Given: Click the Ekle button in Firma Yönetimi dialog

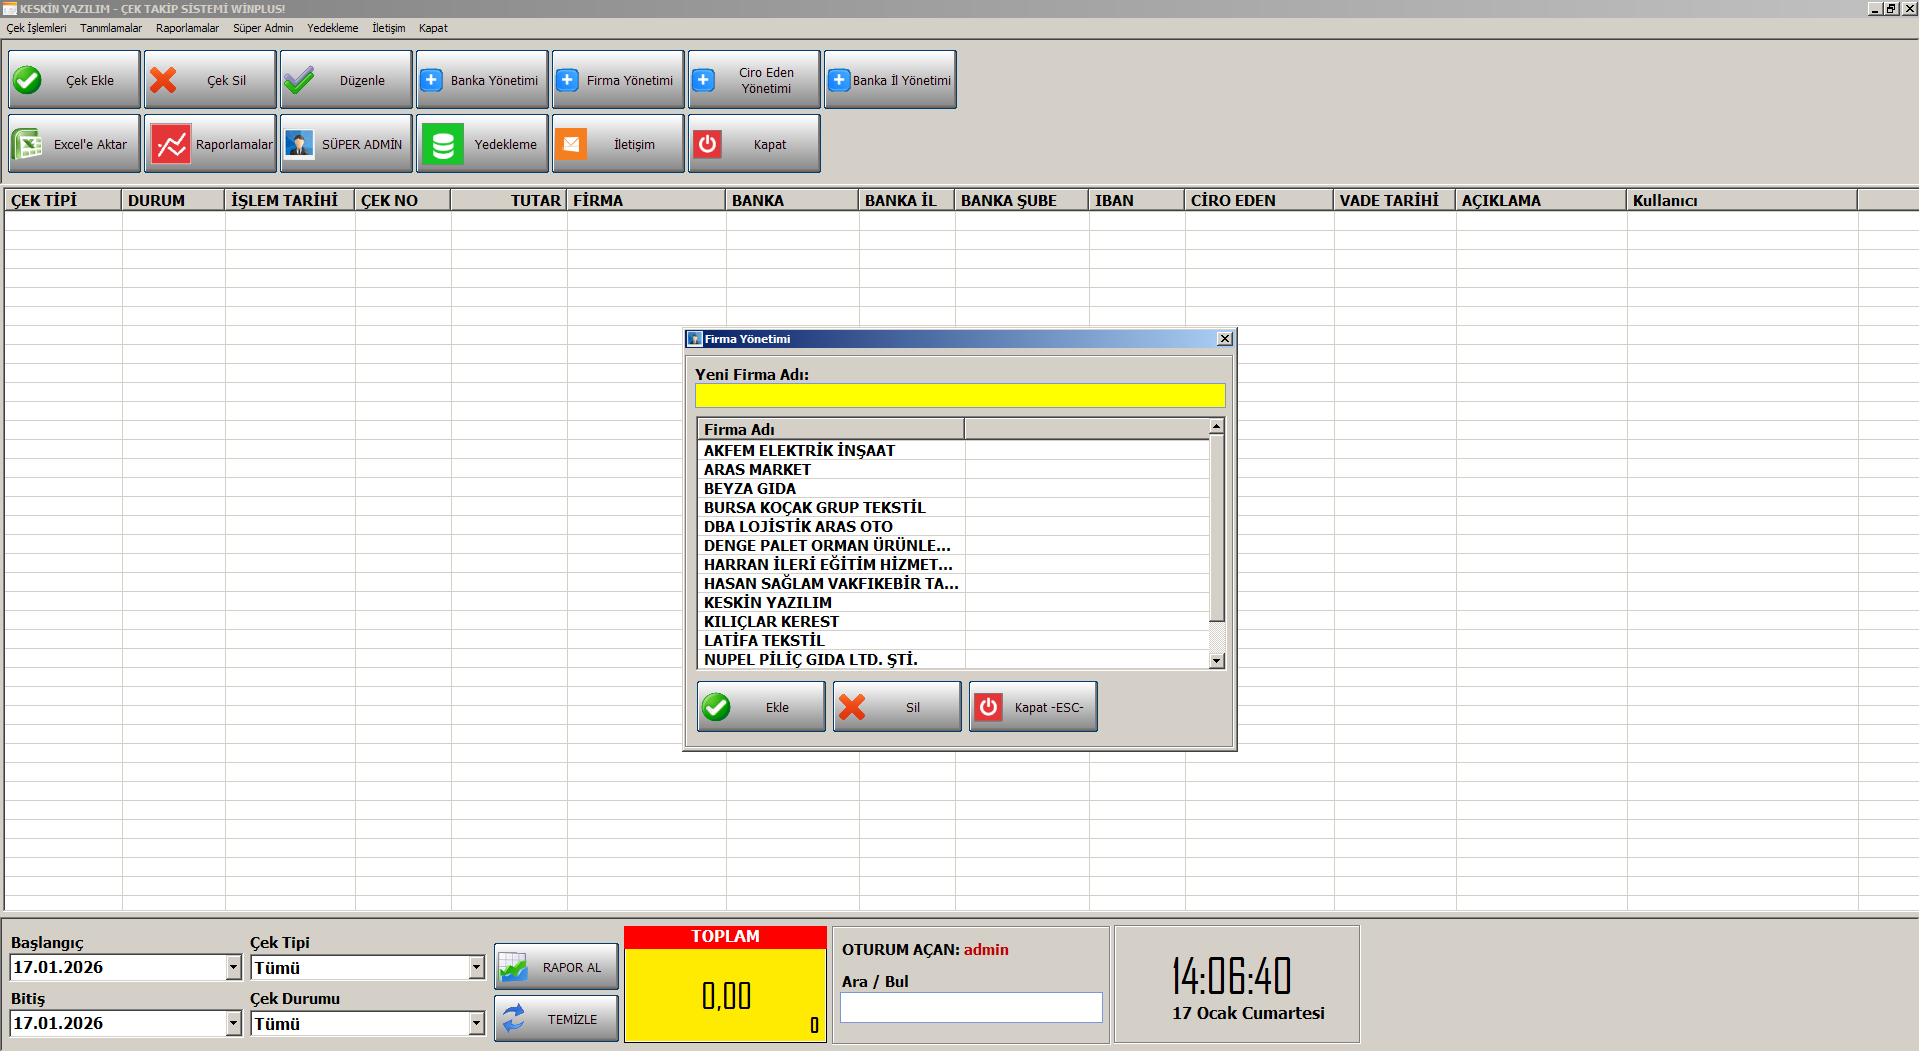Looking at the screenshot, I should pos(761,707).
